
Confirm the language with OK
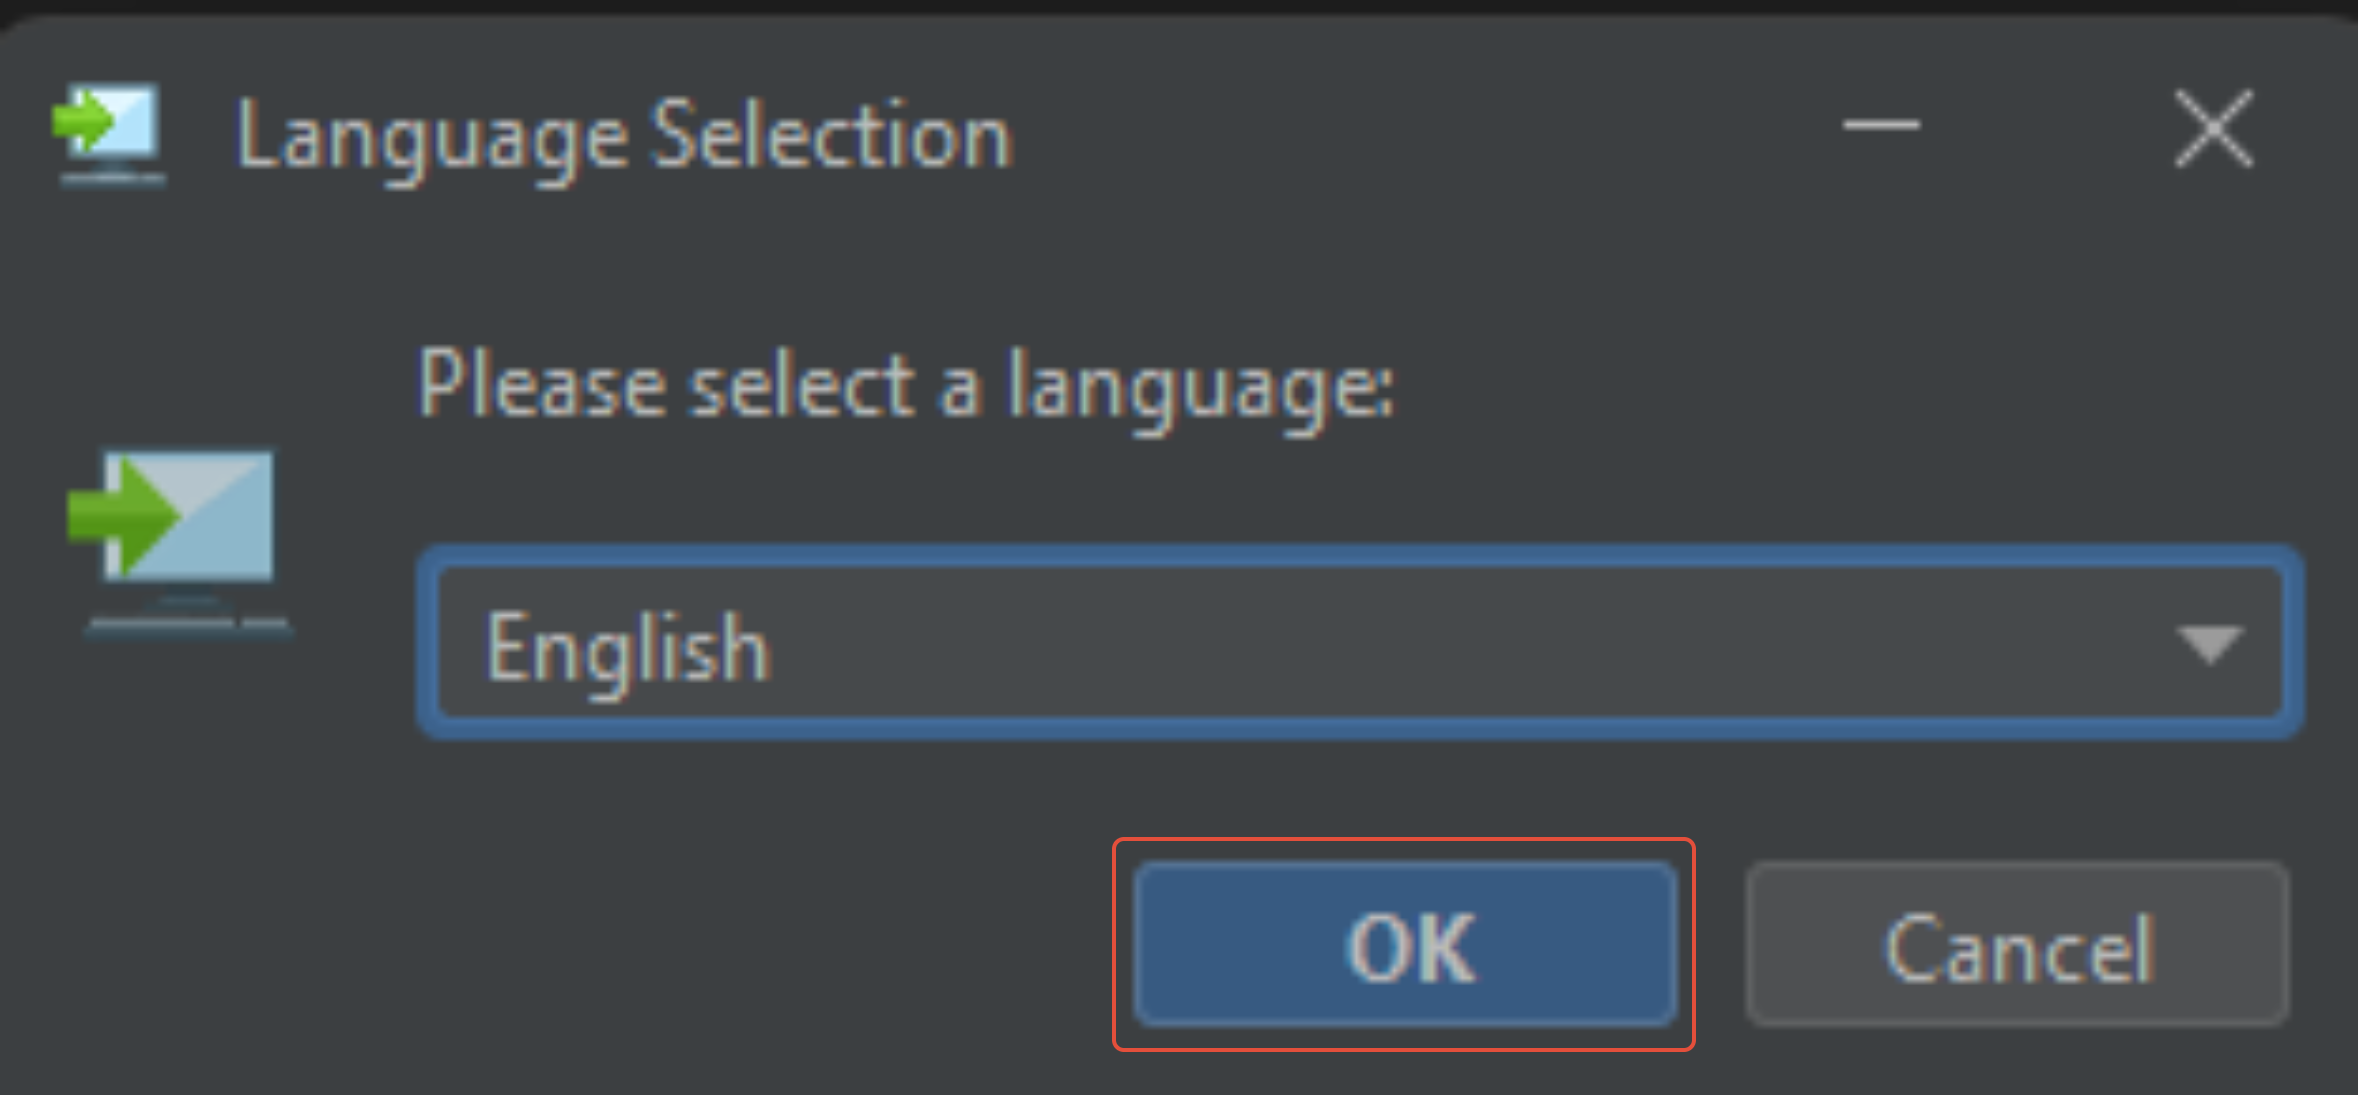point(1405,947)
